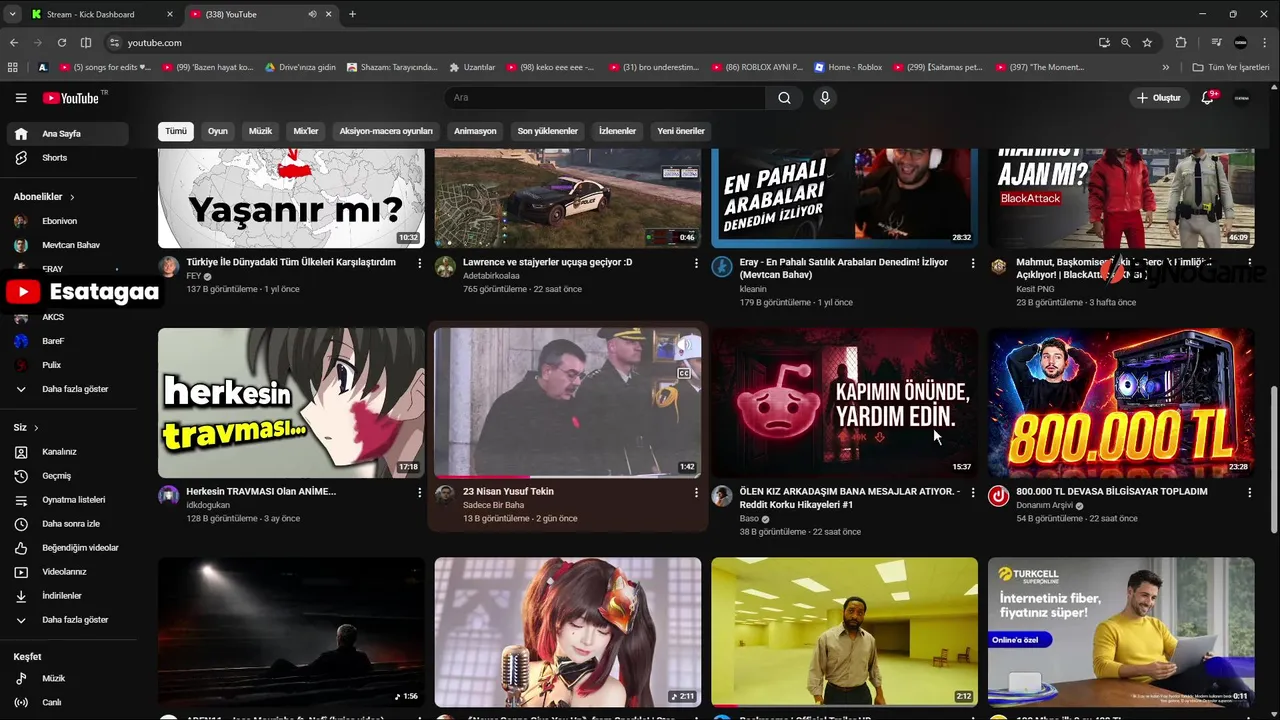Open Kanalınız in sidebar
The image size is (1280, 720).
pyautogui.click(x=67, y=452)
